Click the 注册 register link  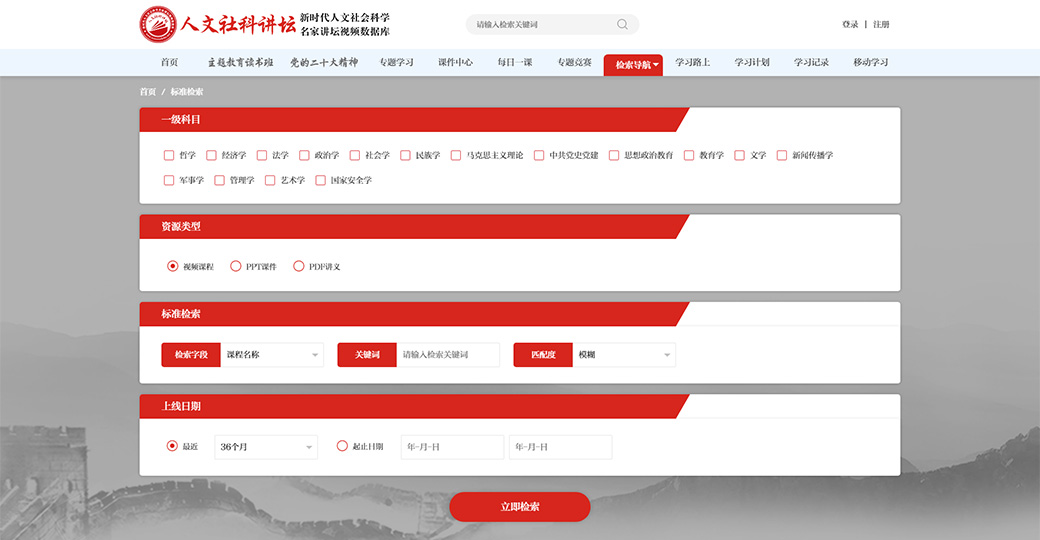[881, 24]
